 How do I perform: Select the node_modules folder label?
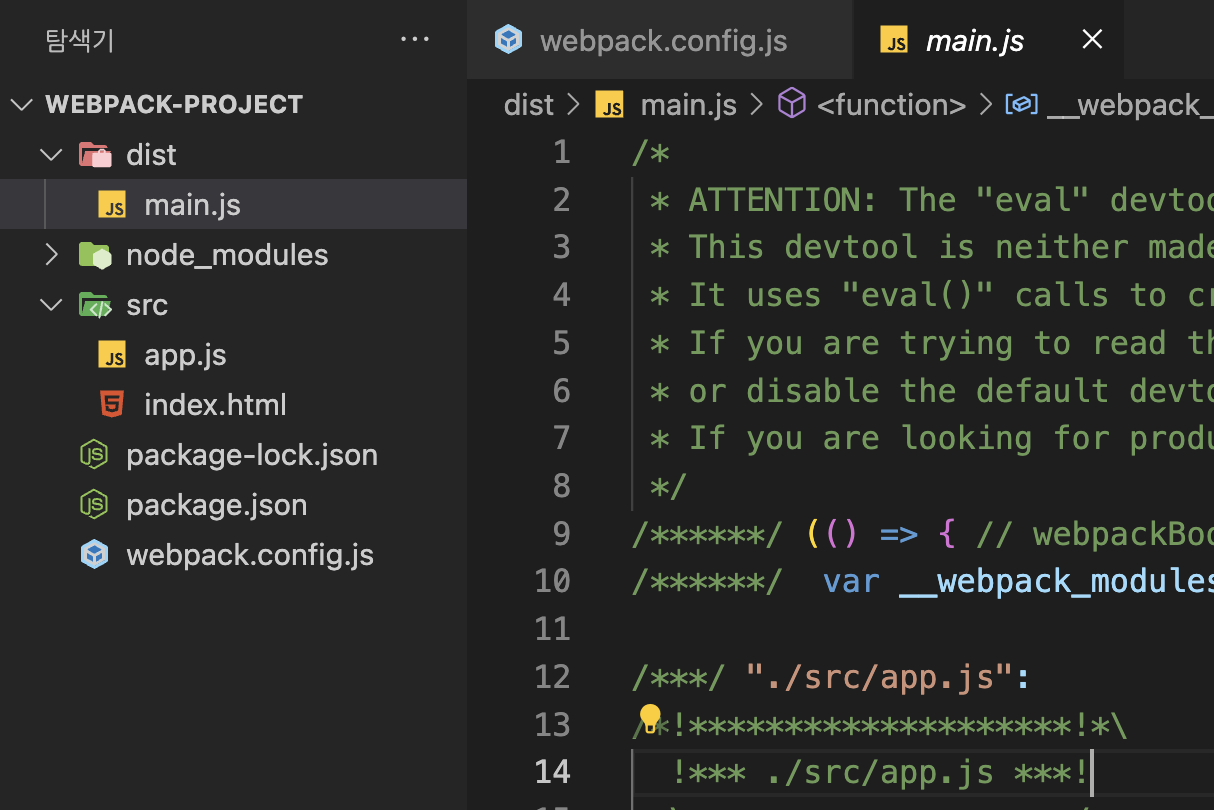pyautogui.click(x=227, y=255)
